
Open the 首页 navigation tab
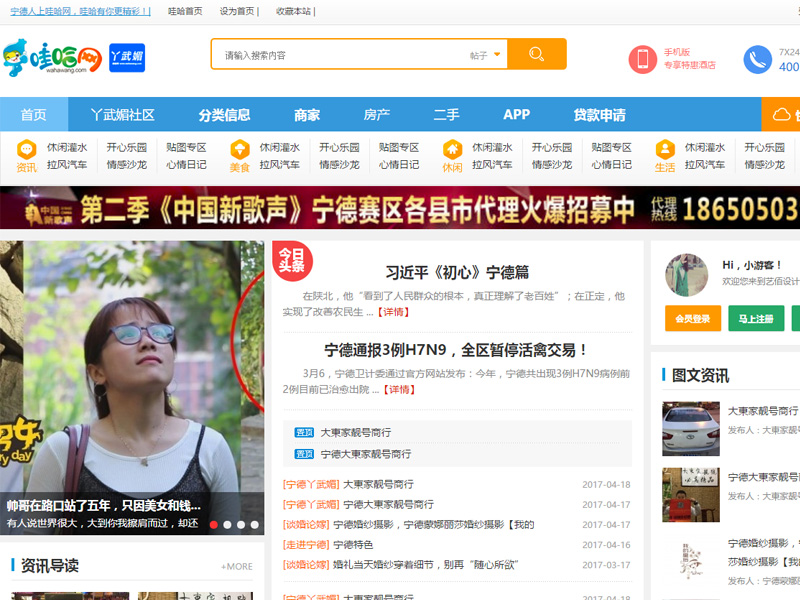click(x=34, y=114)
